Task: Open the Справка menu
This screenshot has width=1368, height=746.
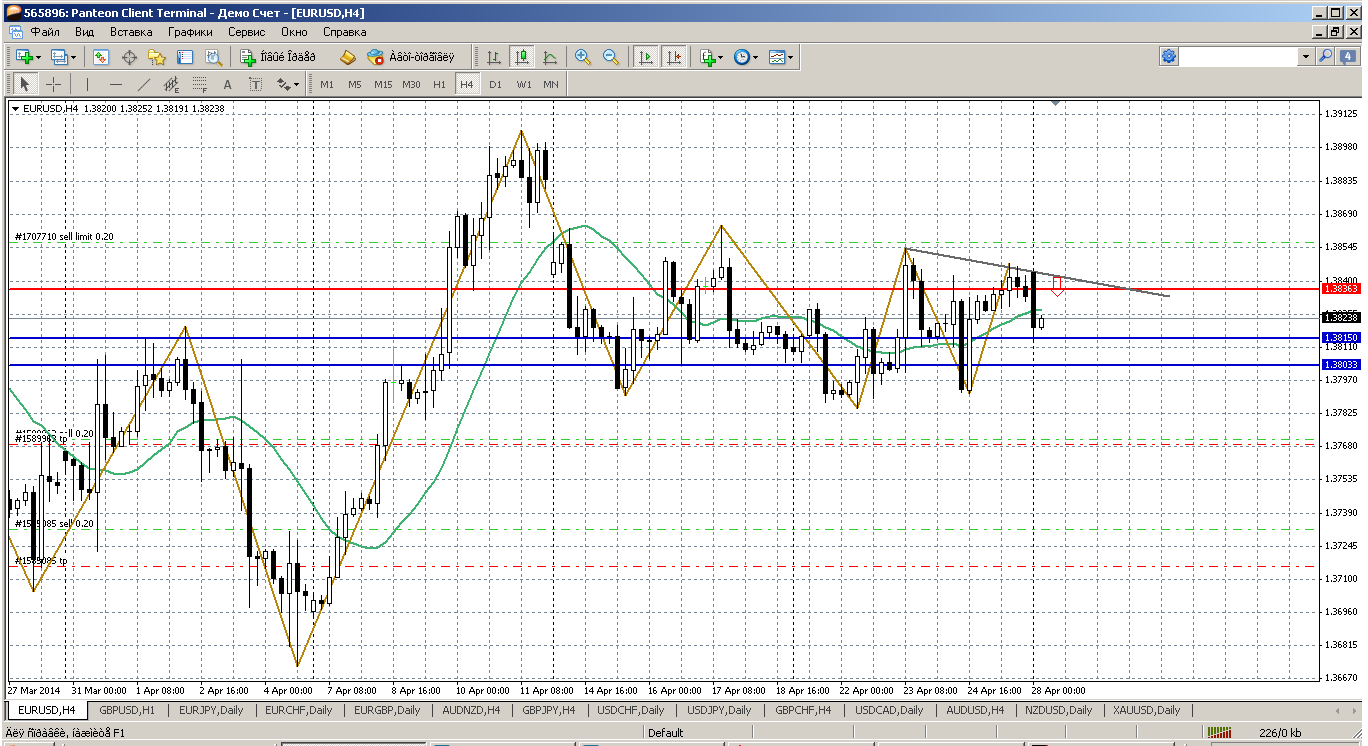Action: [344, 32]
